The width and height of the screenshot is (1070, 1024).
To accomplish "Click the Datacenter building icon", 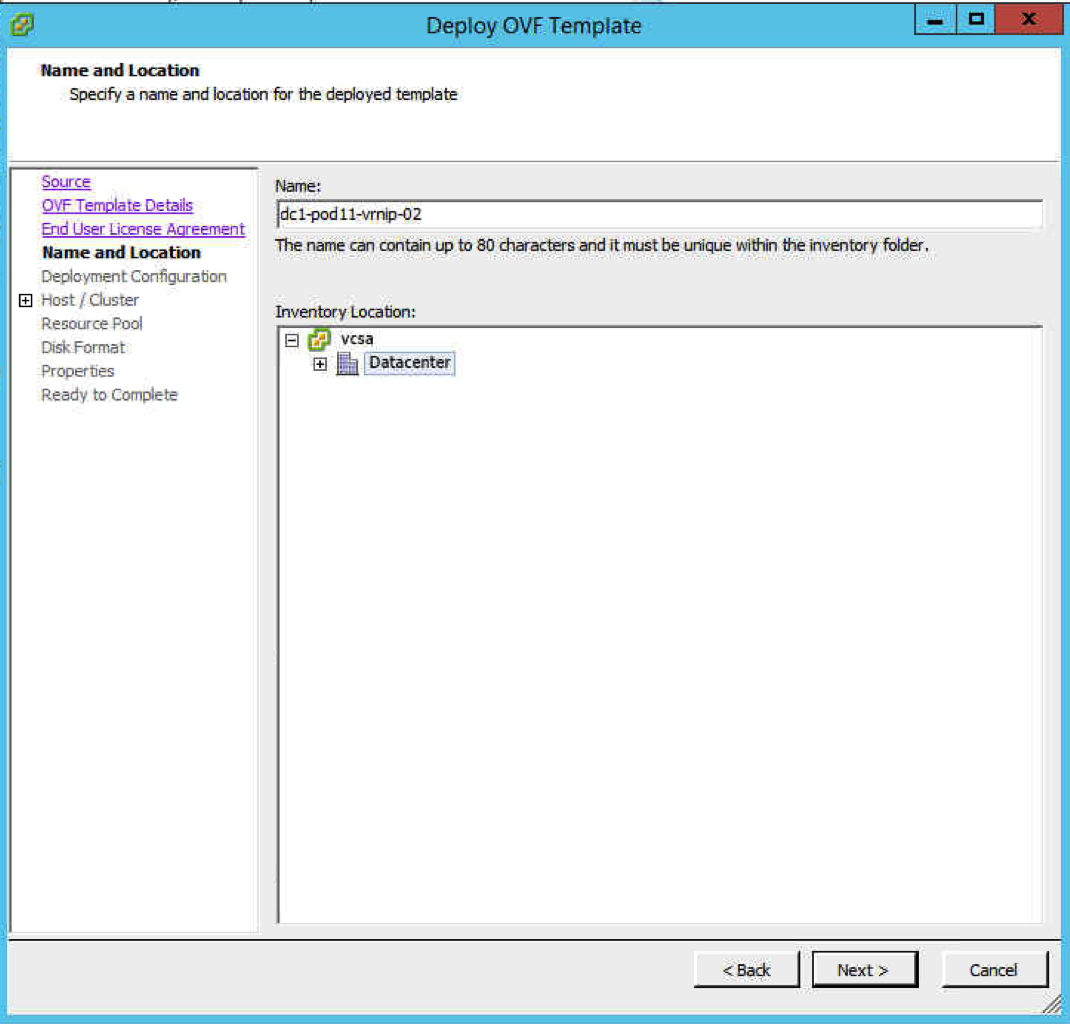I will tap(347, 364).
